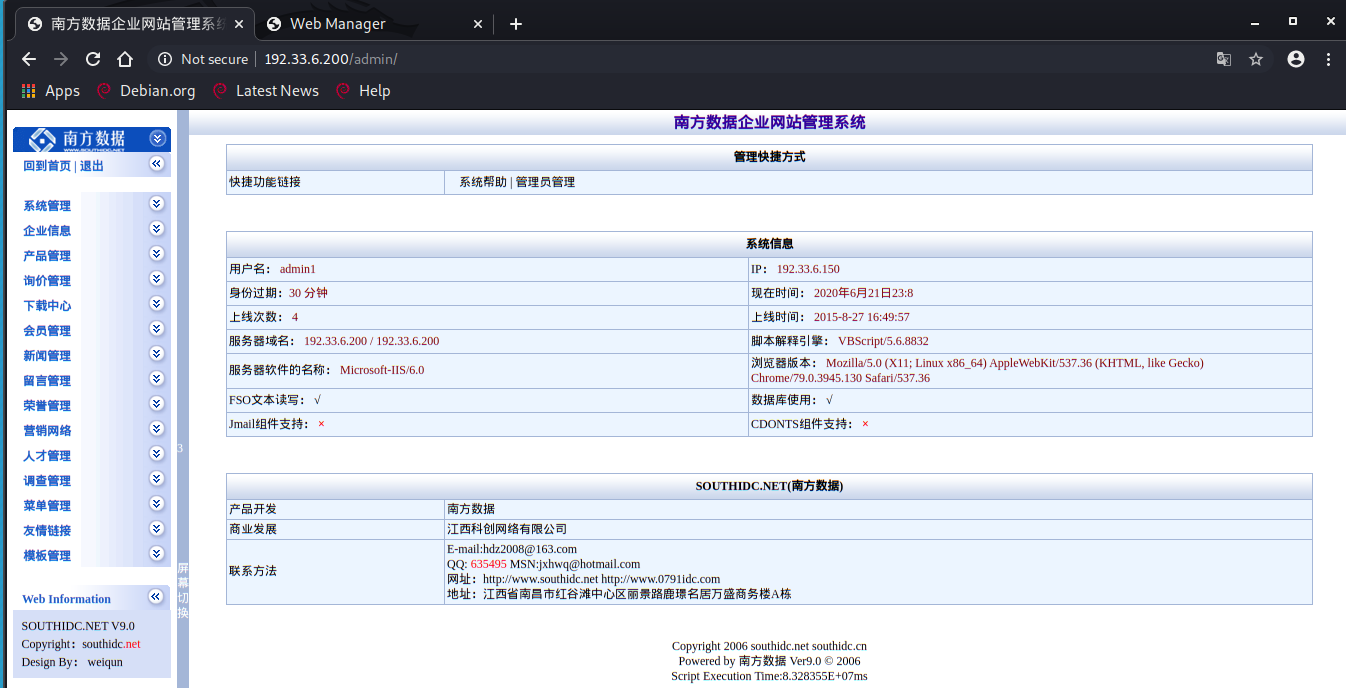The width and height of the screenshot is (1346, 688).
Task: Collapse the Web Information panel
Action: [x=156, y=597]
